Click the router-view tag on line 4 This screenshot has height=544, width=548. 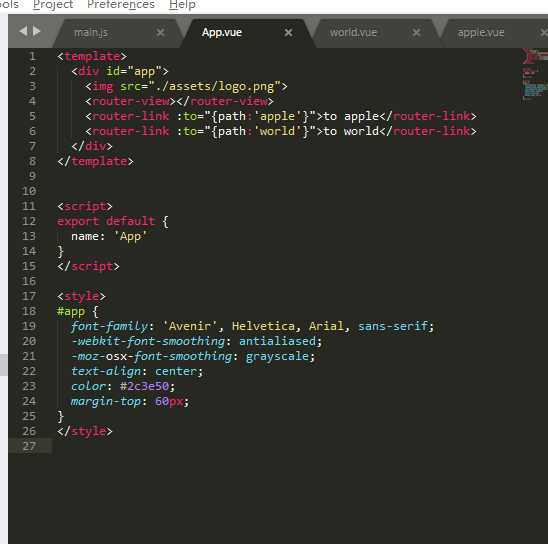179,101
